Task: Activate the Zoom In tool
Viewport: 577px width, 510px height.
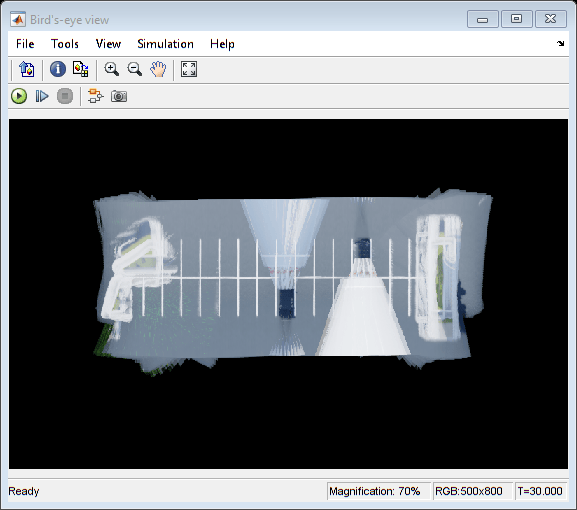Action: 111,69
